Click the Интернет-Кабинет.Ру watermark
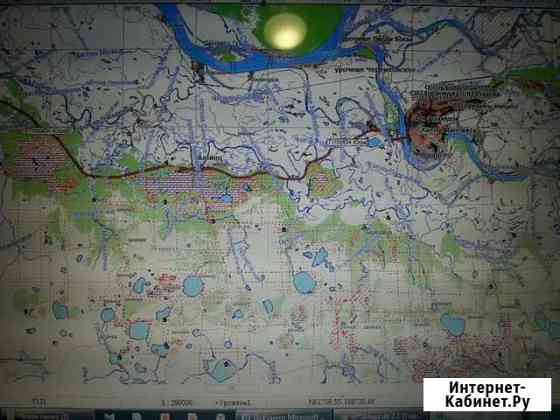Screen dimensions: 560x420 pos(487,394)
